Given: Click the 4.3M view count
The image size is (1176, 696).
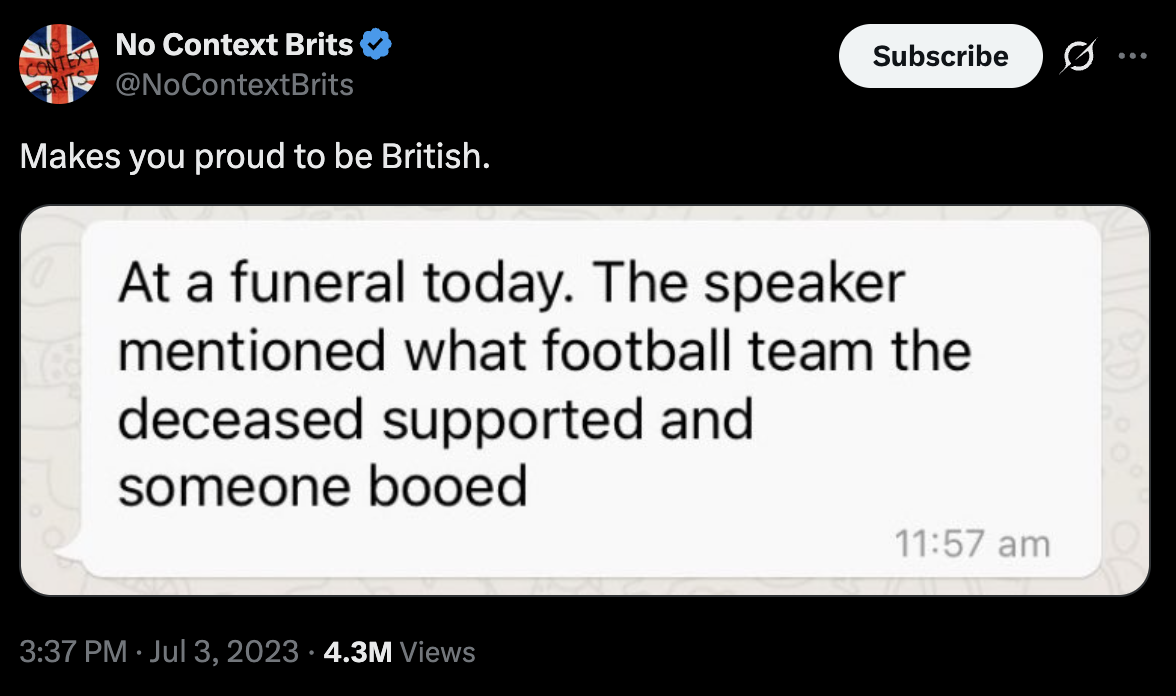Looking at the screenshot, I should pyautogui.click(x=359, y=653).
